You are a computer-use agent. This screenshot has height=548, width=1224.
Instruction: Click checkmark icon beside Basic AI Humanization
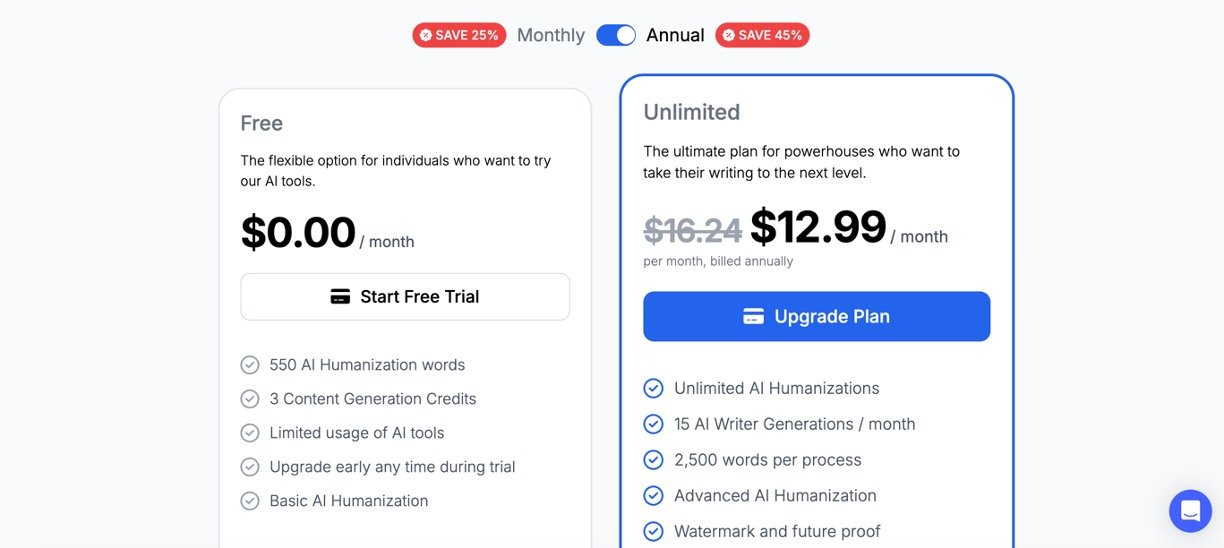pos(250,501)
